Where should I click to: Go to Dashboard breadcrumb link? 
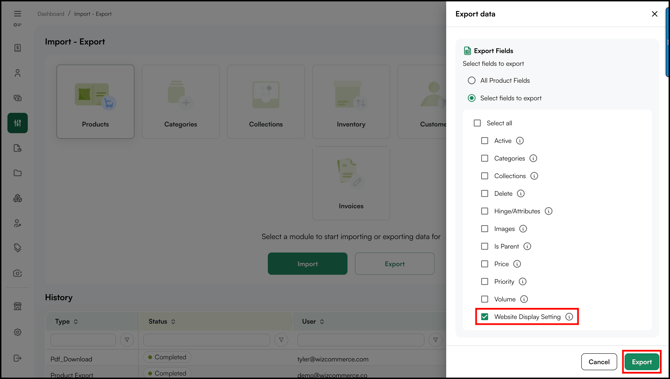(x=50, y=14)
